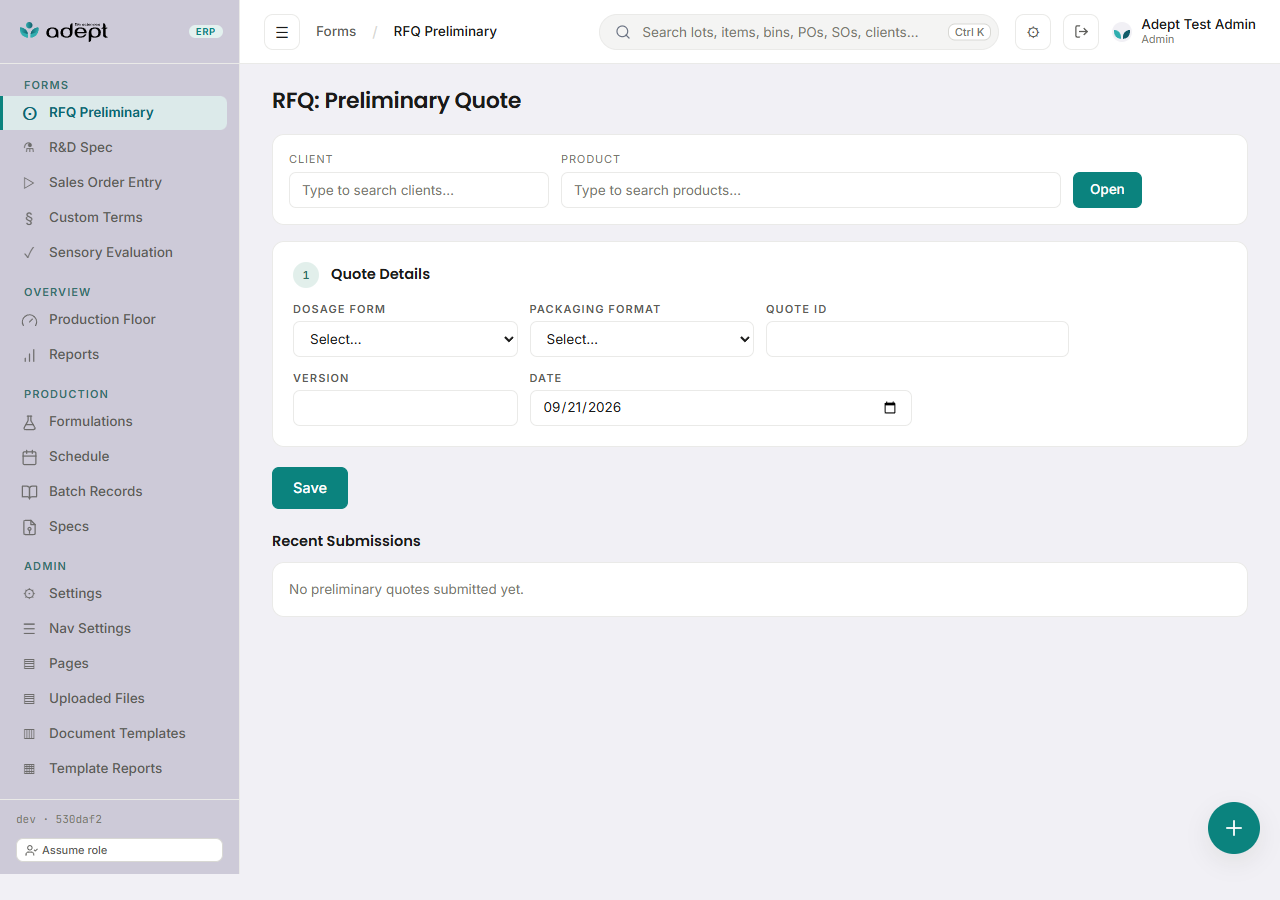Screen dimensions: 1280x900
Task: Click the Batch Records book icon
Action: [x=29, y=492]
